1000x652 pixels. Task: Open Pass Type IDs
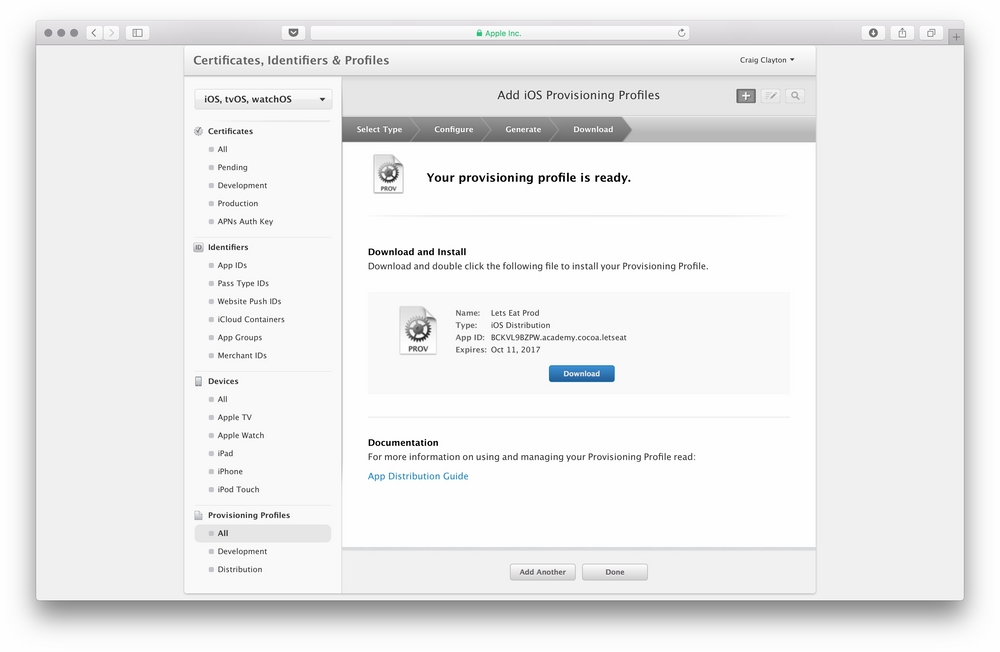point(243,283)
